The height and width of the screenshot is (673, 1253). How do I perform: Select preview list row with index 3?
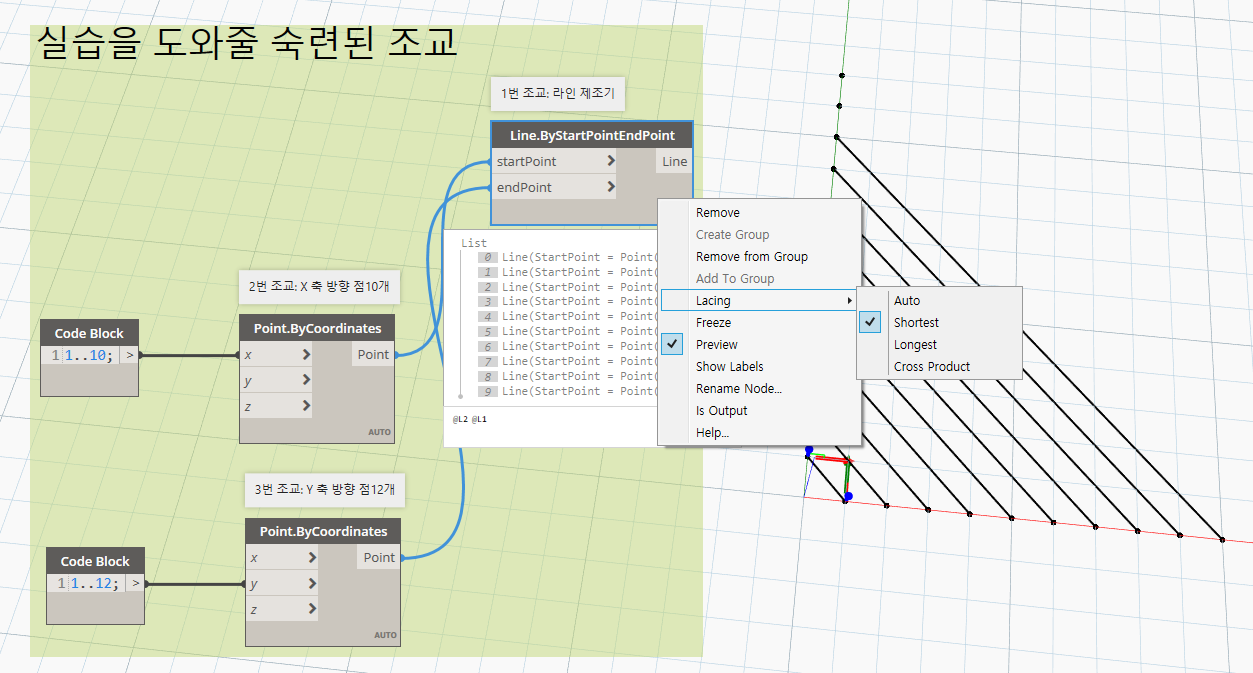[567, 301]
